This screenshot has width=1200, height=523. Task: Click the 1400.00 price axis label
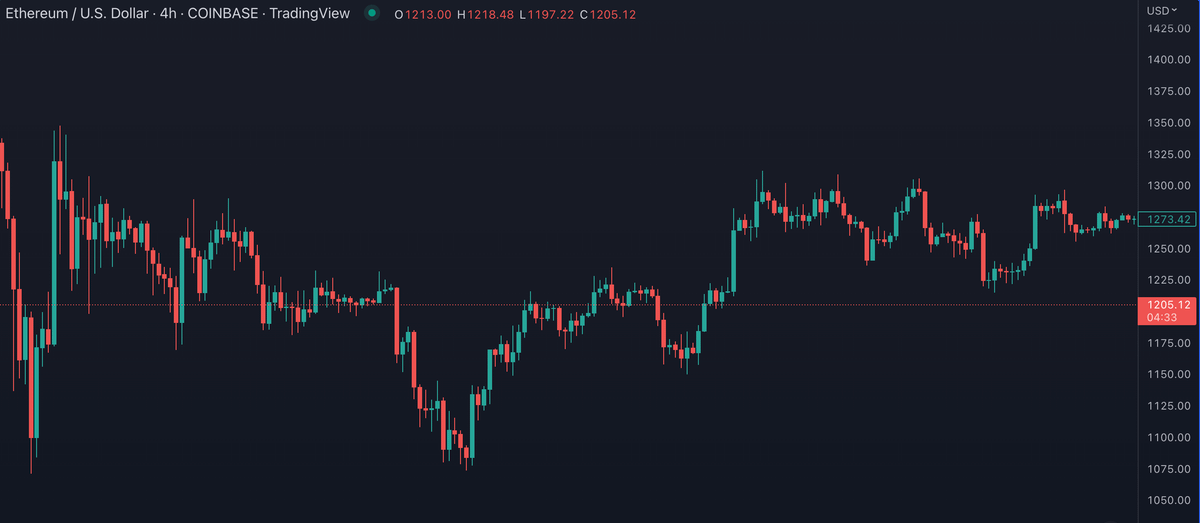(x=1168, y=60)
